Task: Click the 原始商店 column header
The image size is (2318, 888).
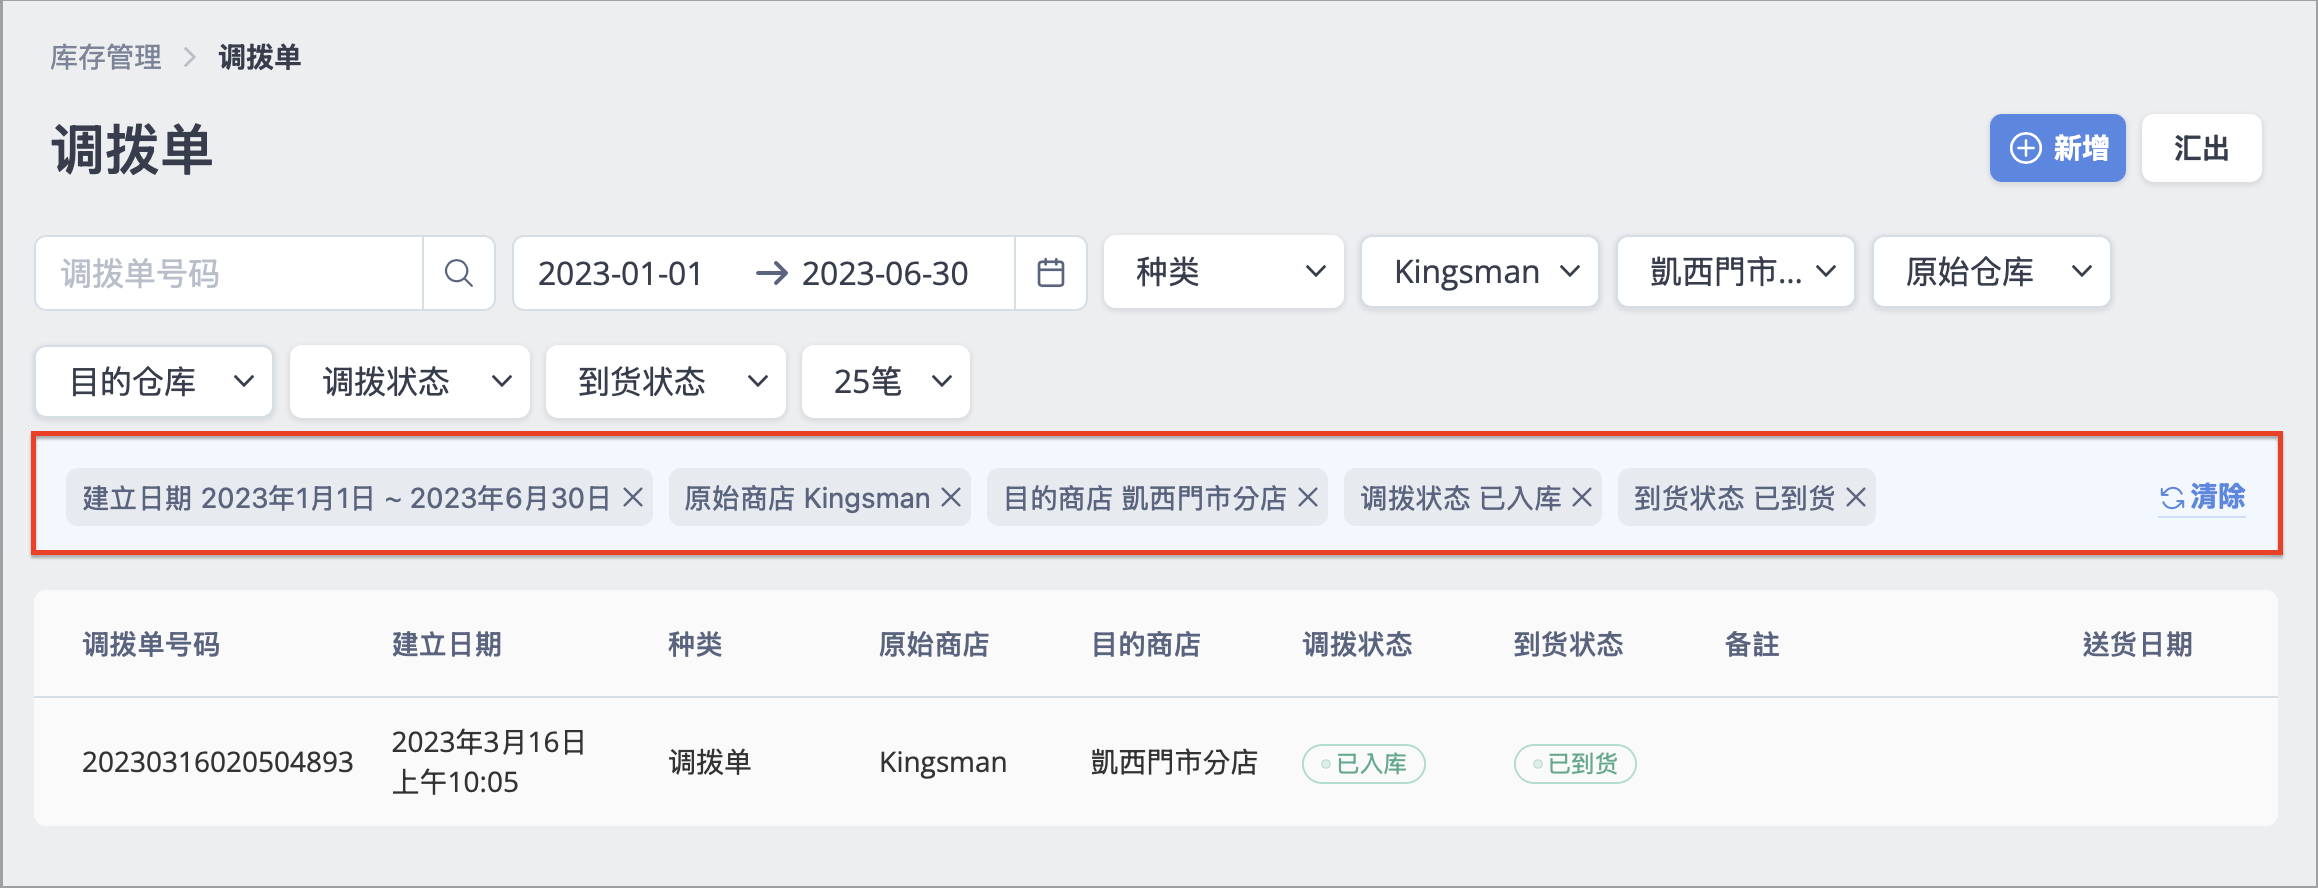Action: 934,644
